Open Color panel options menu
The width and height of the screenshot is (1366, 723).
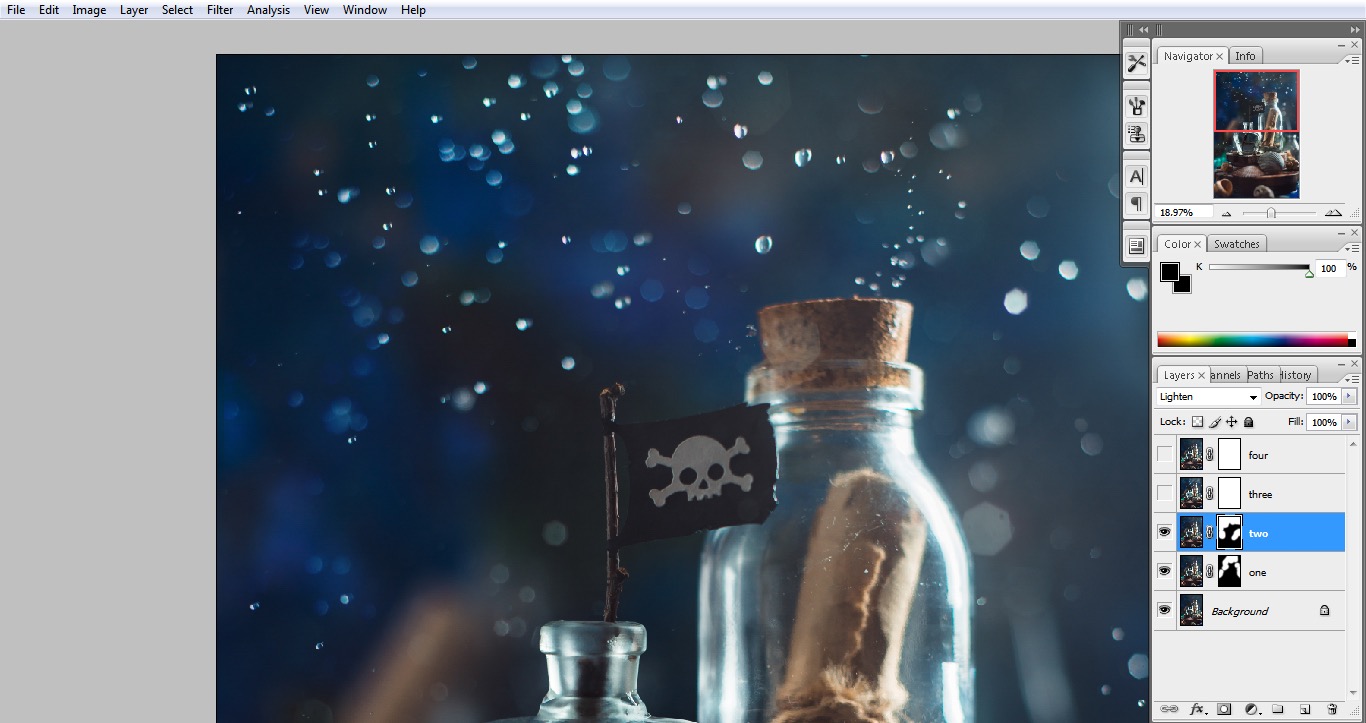click(x=1353, y=249)
